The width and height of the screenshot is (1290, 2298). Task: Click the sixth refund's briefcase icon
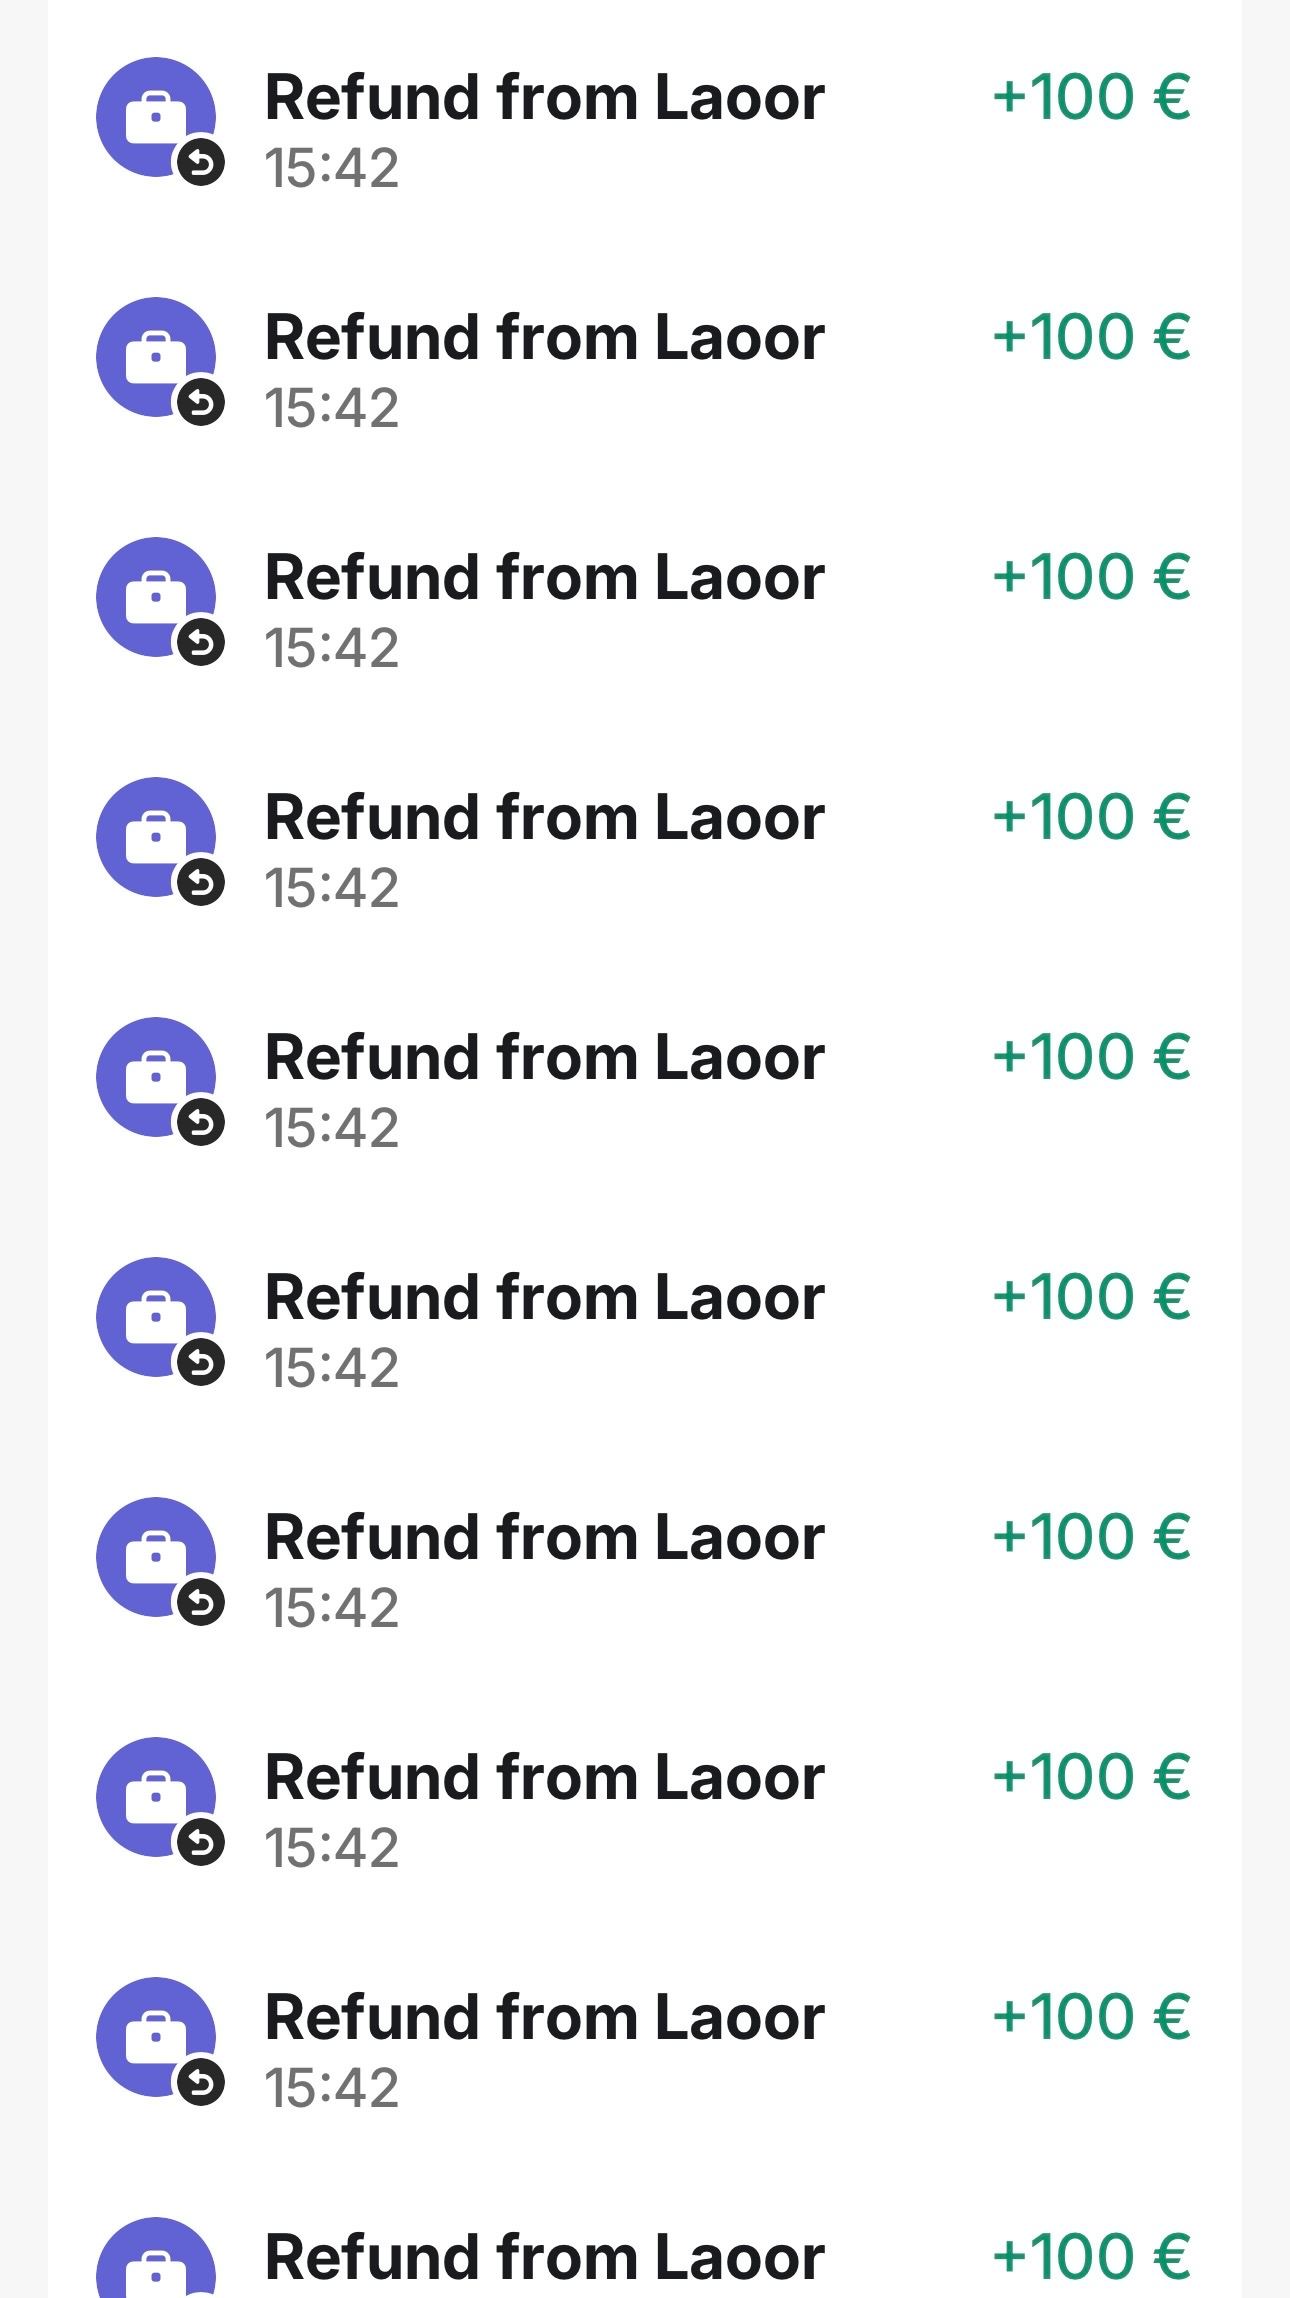click(155, 1315)
